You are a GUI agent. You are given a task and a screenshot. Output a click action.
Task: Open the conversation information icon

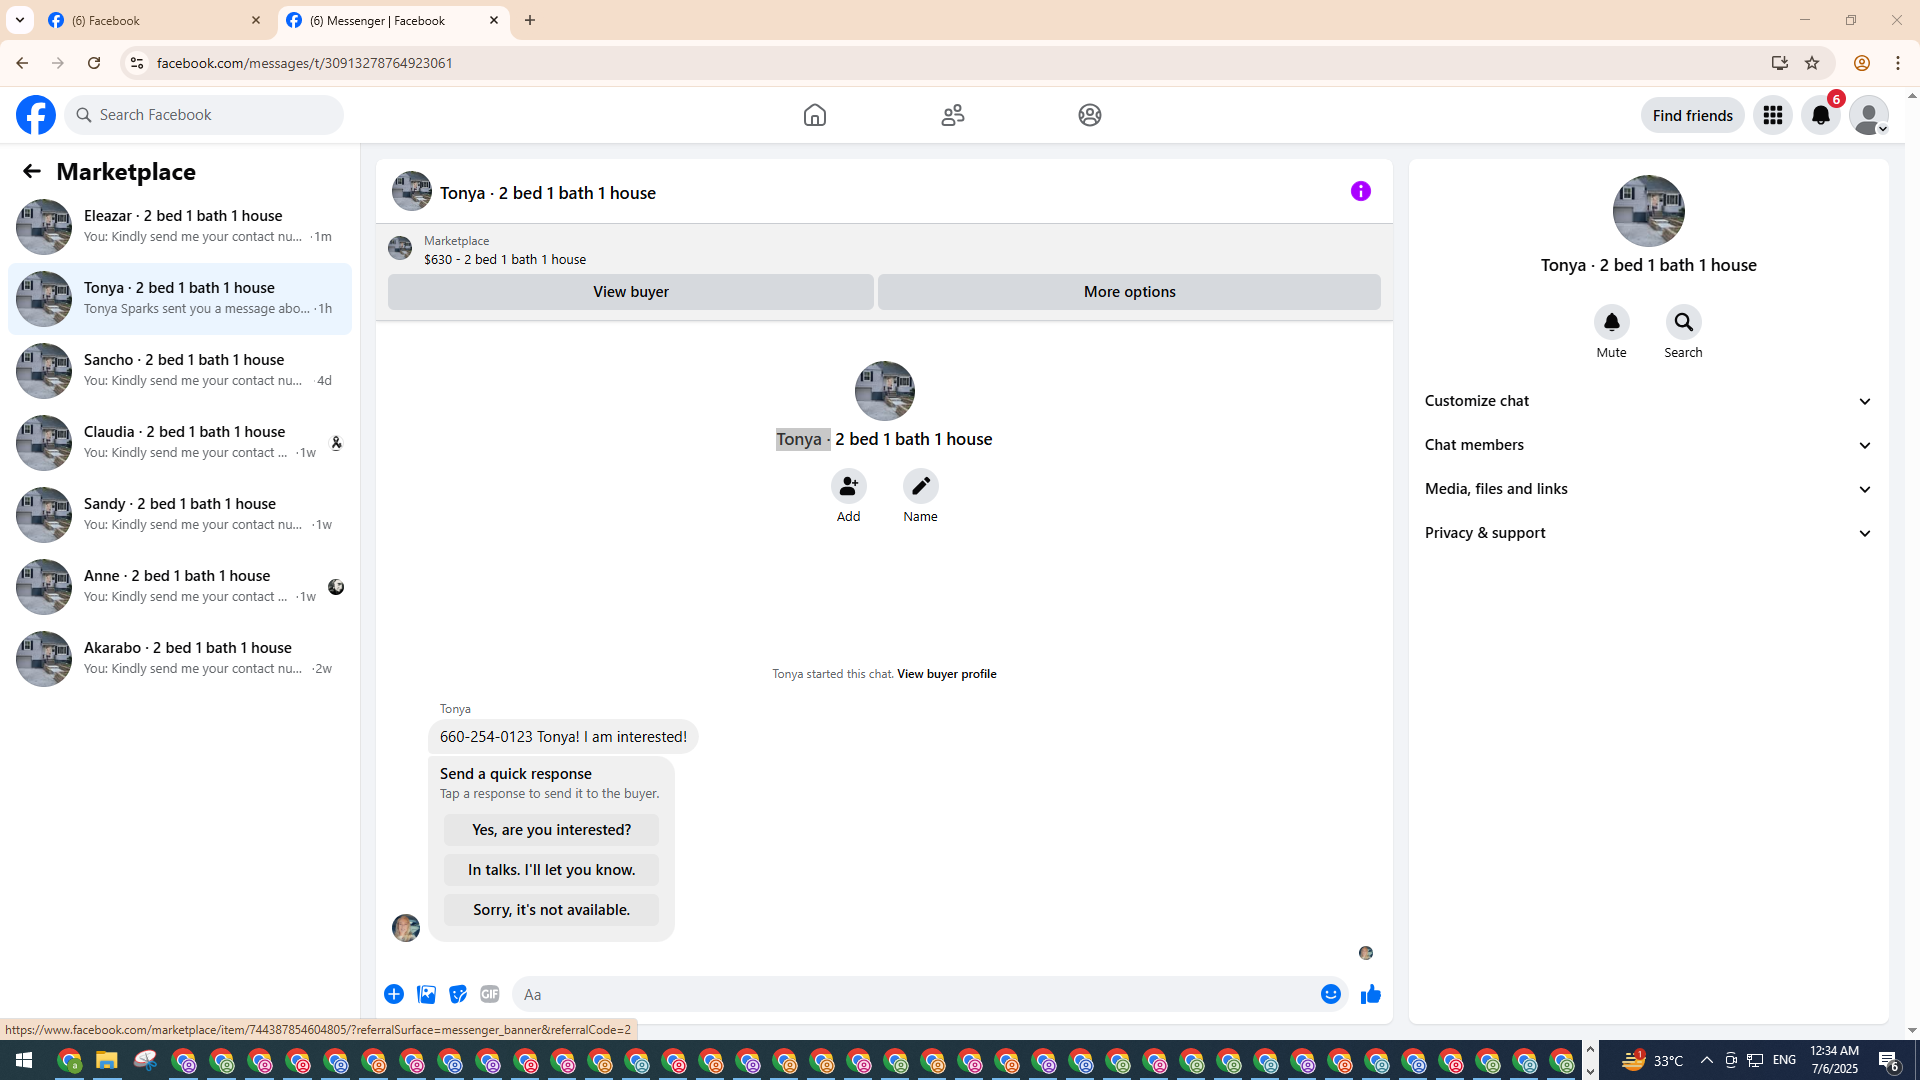(x=1360, y=191)
